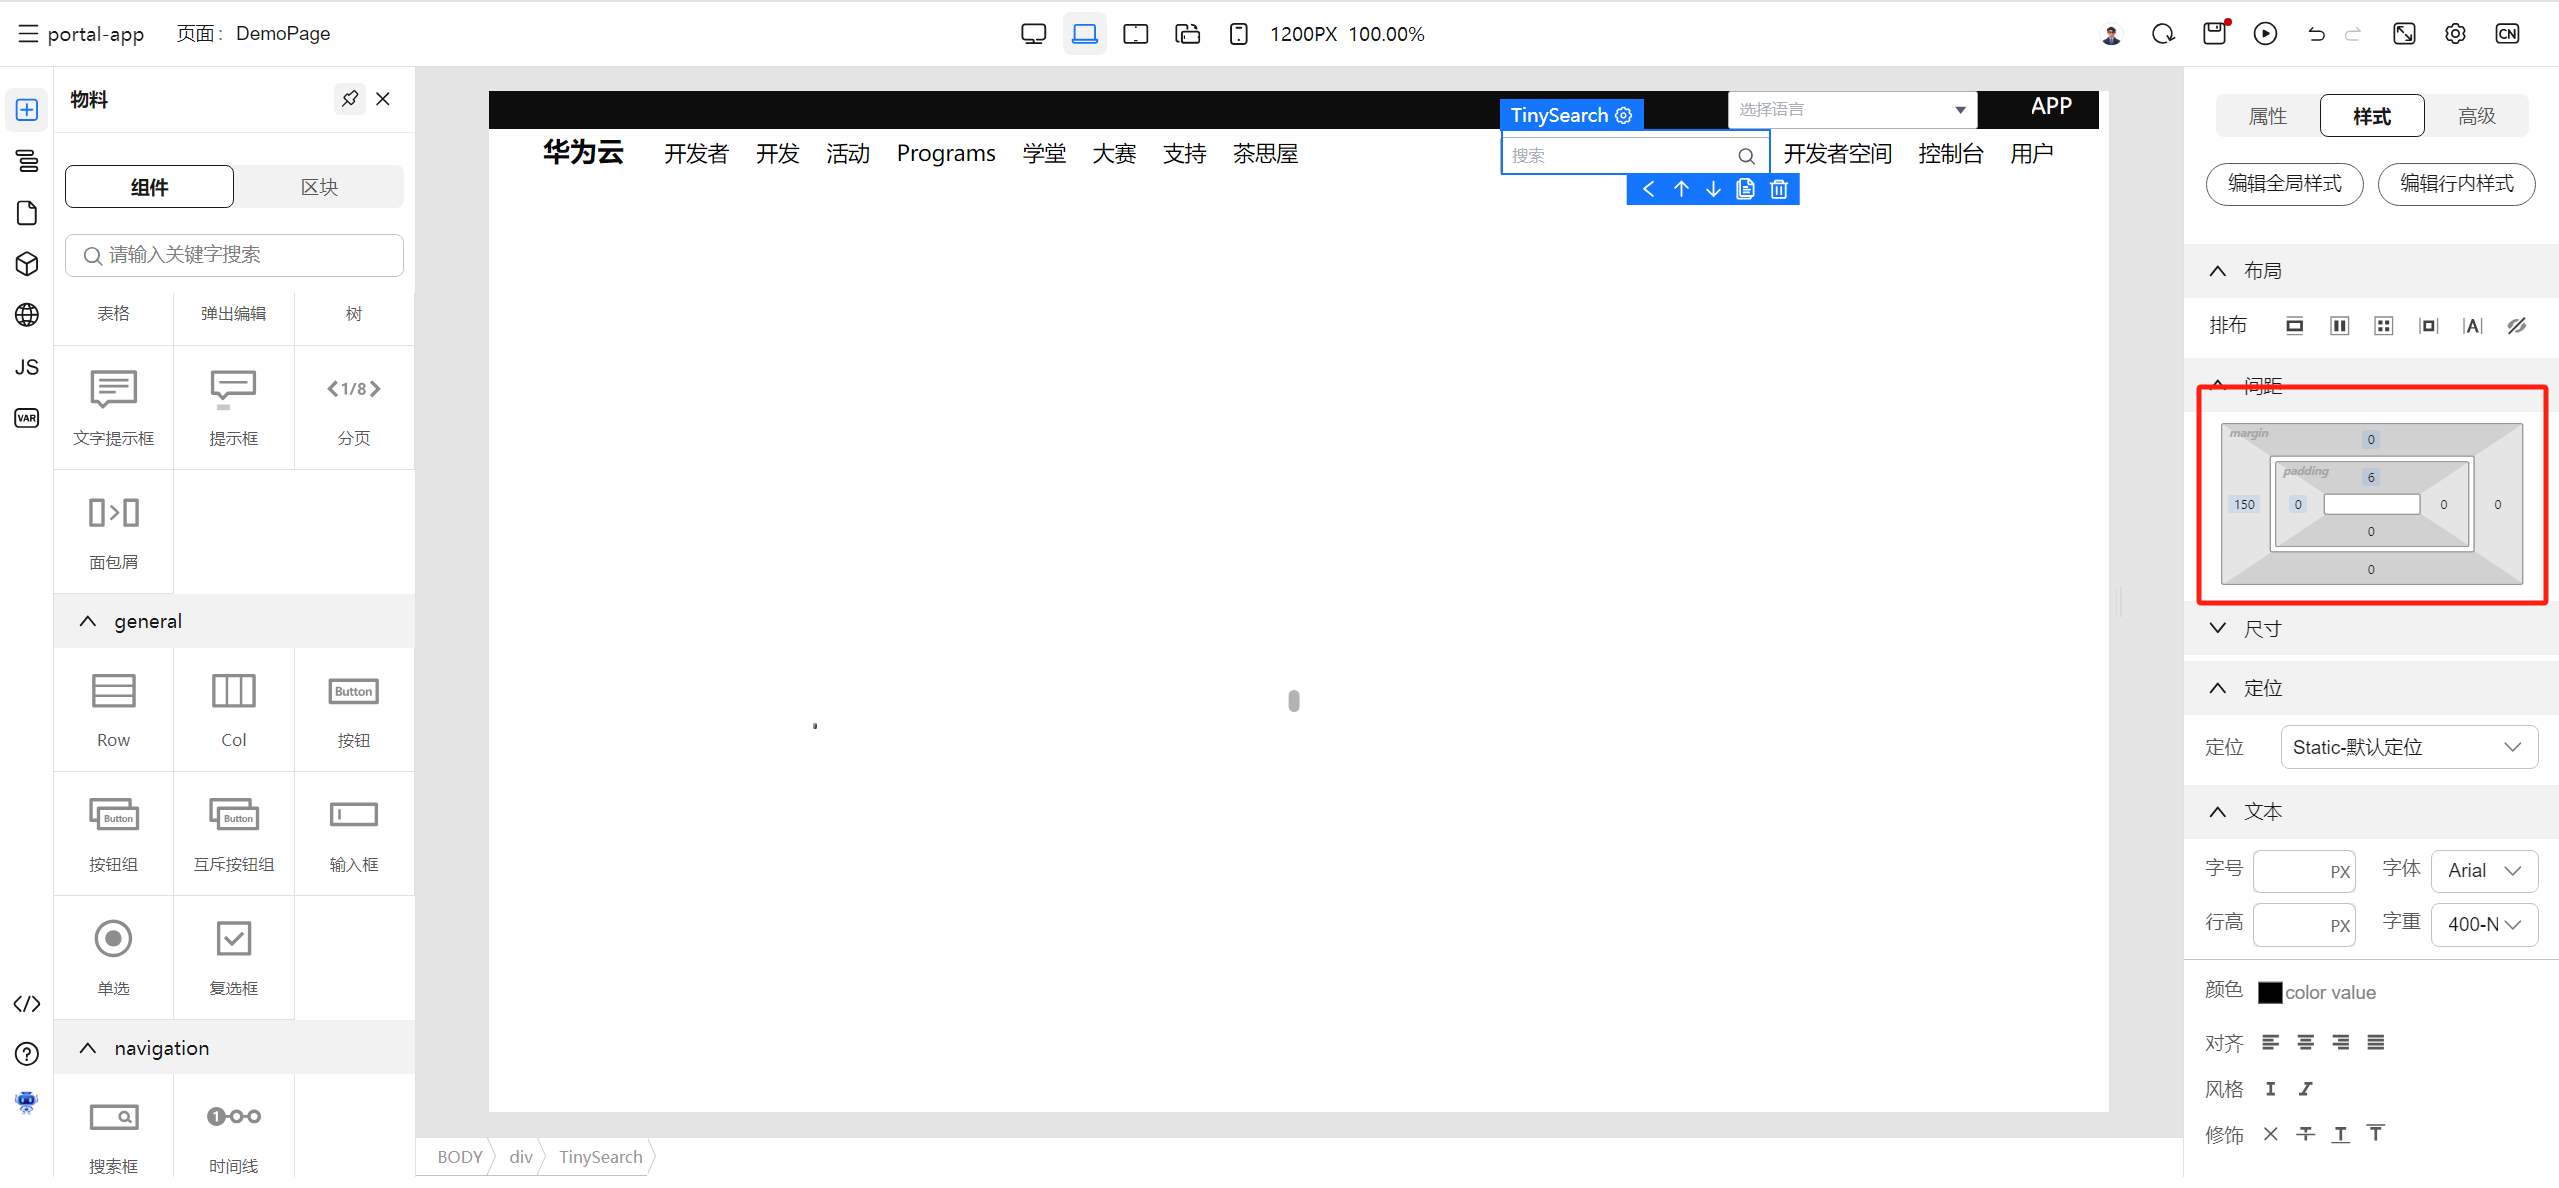This screenshot has width=2559, height=1188.
Task: Click the black text color swatch
Action: coord(2269,992)
